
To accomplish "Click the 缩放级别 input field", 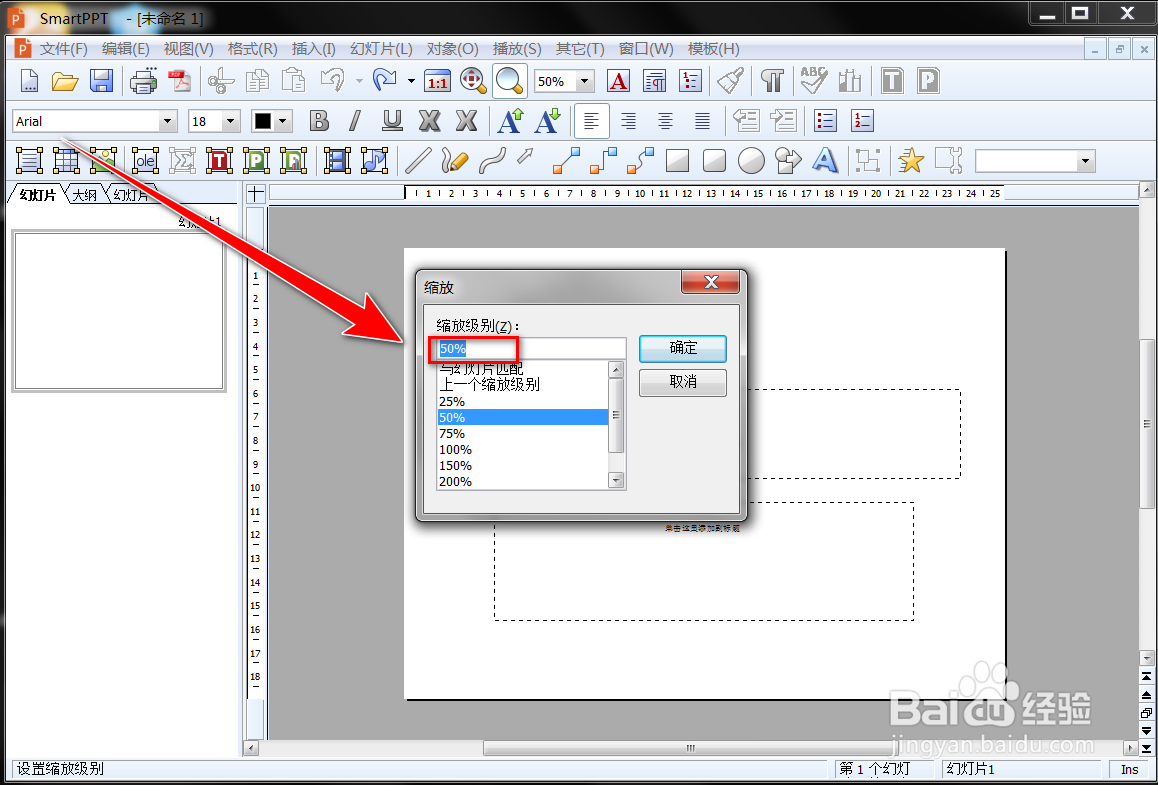I will (531, 349).
